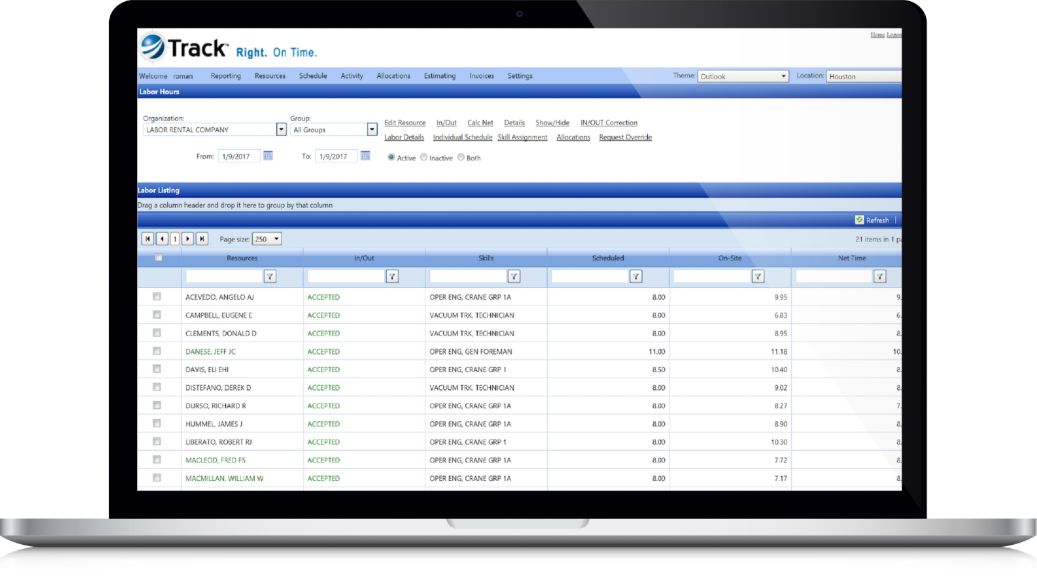Click the Scheduled column filter icon
1037x576 pixels.
636,277
